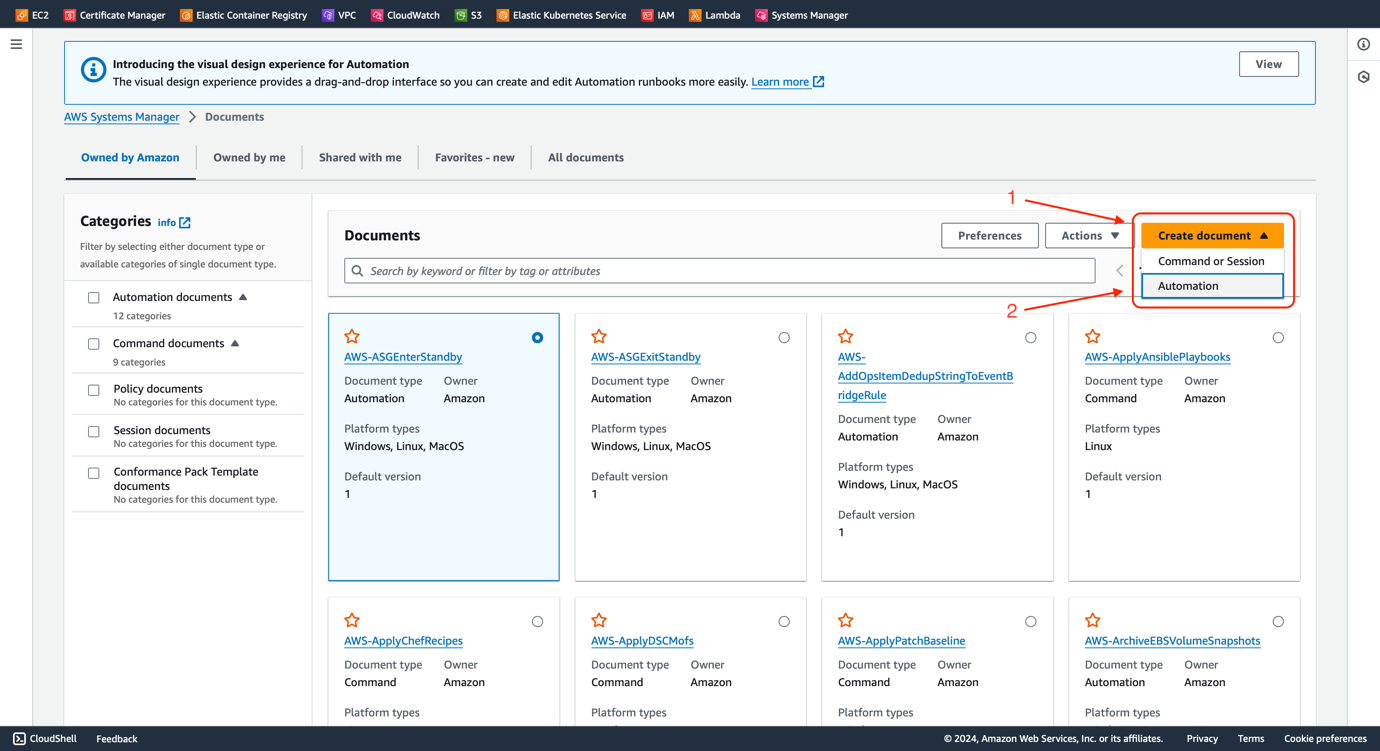1380x751 pixels.
Task: Open the hamburger navigation menu
Action: click(16, 44)
